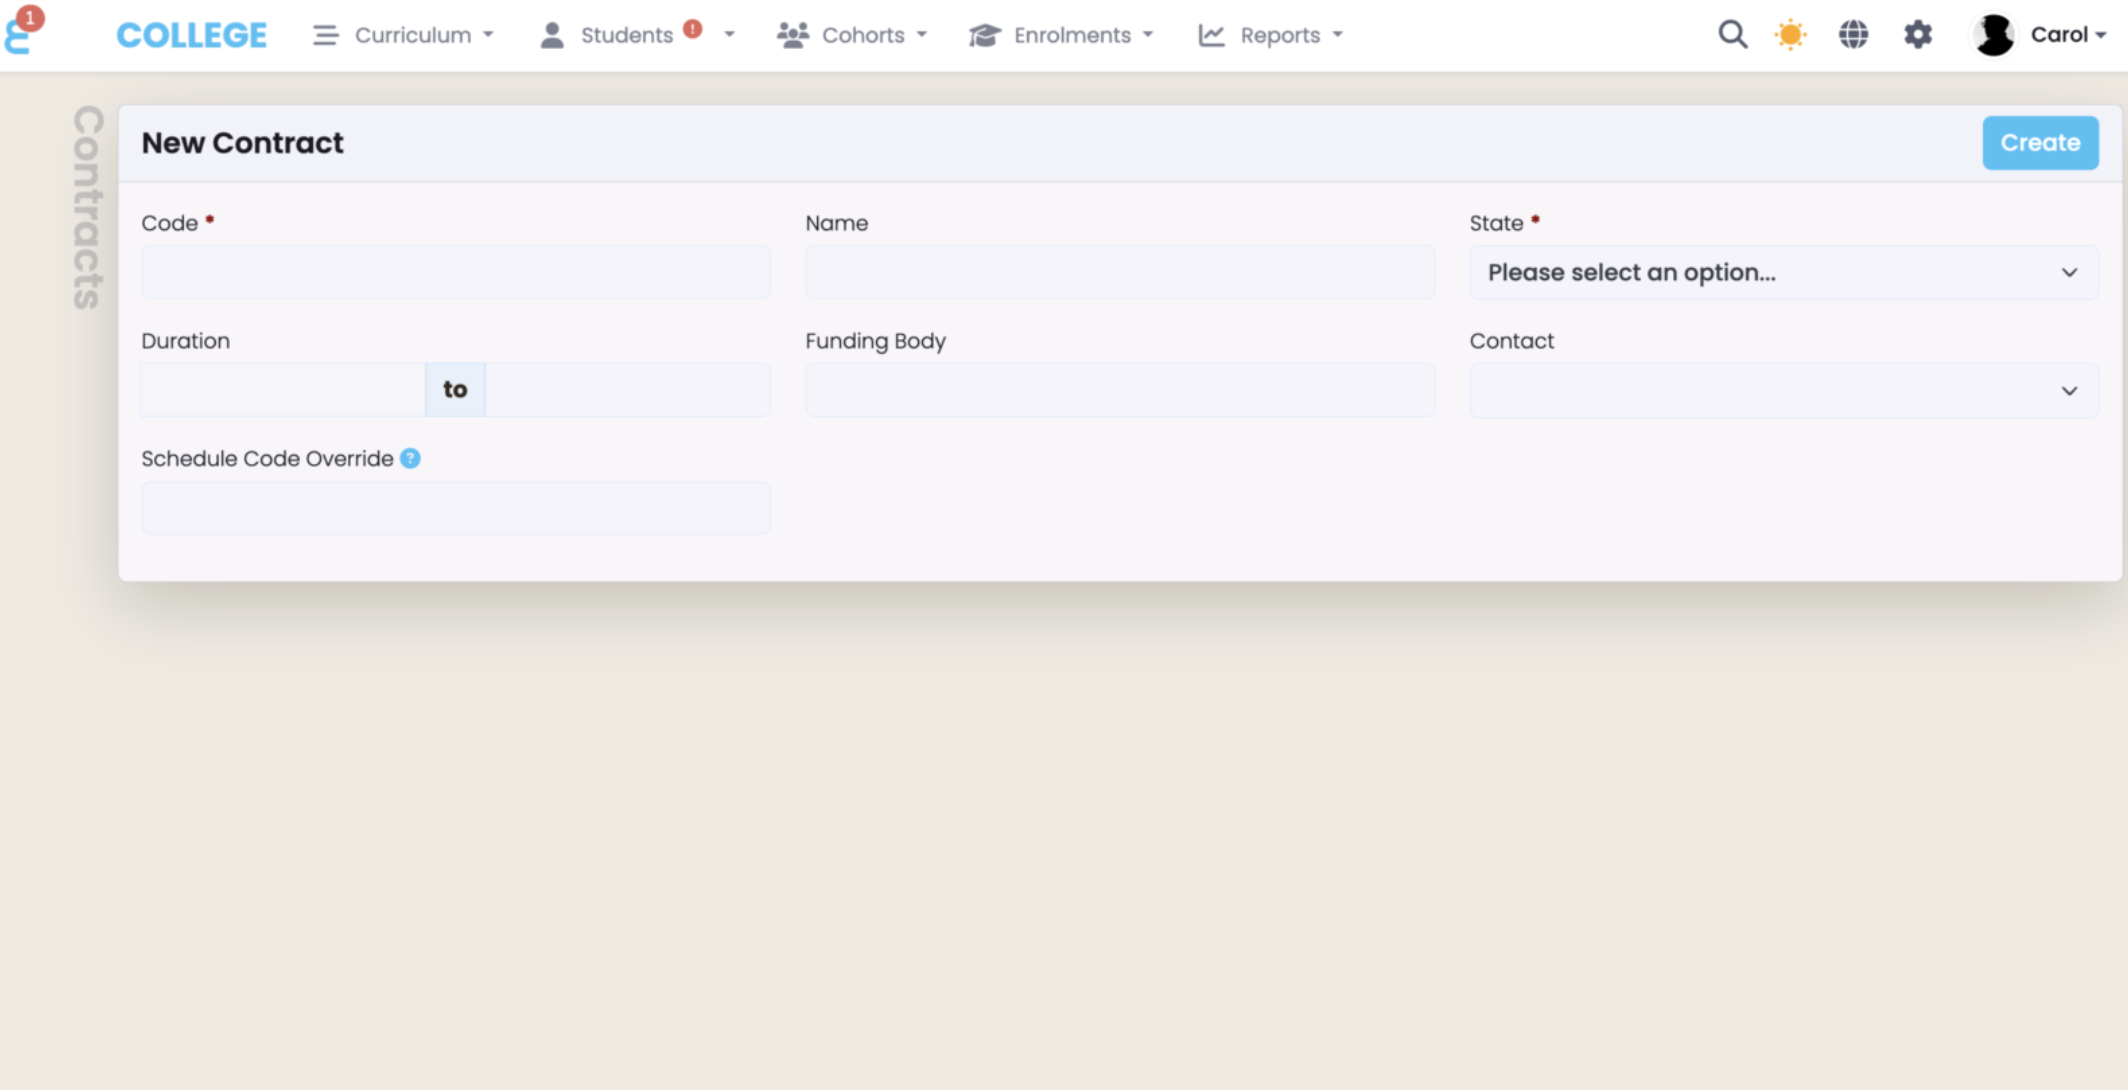Click the Students red alert badge
2128x1090 pixels.
692,29
